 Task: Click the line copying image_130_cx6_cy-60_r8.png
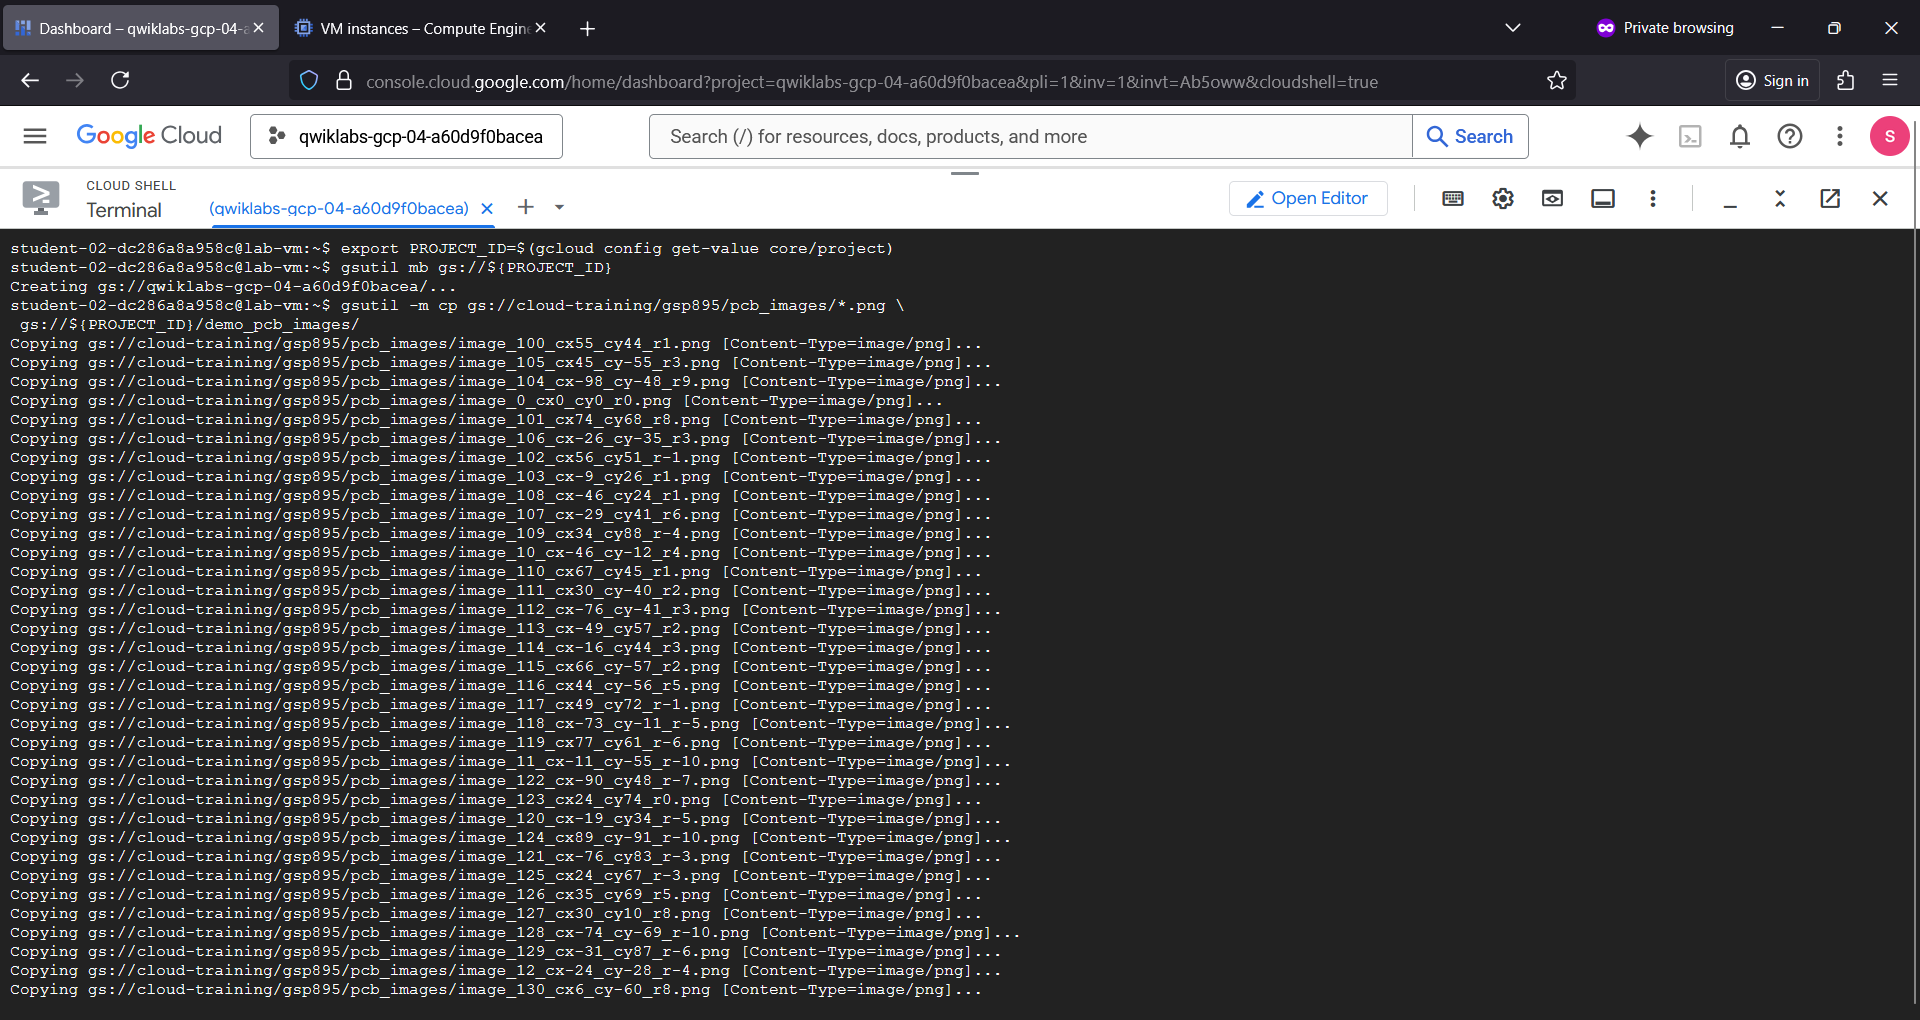(x=496, y=990)
